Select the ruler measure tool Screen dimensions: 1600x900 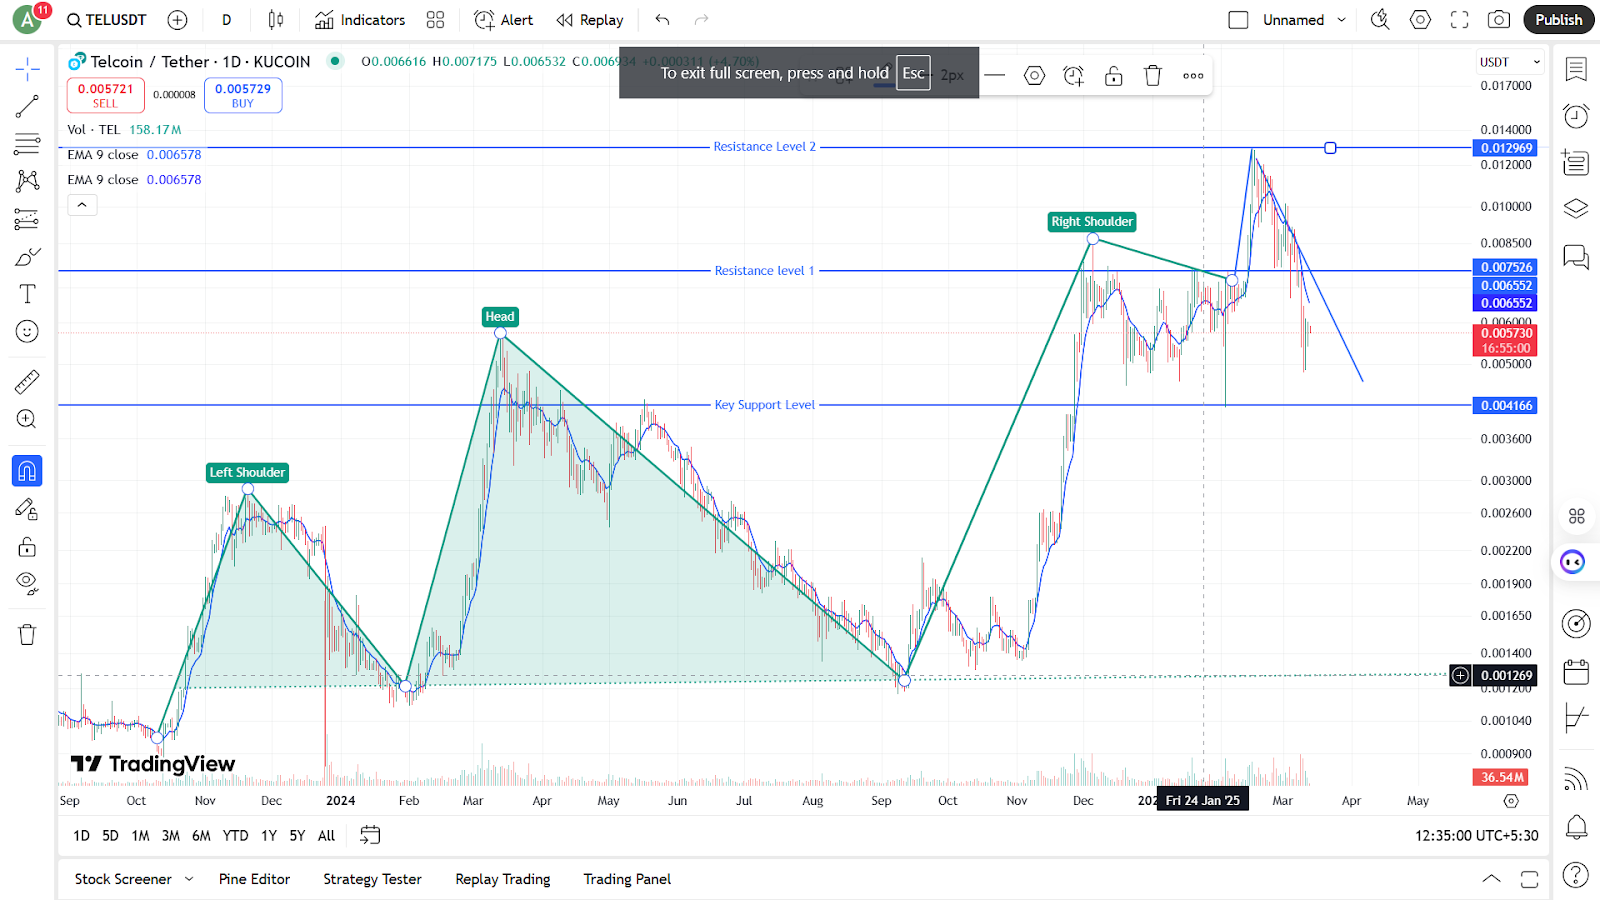click(x=27, y=382)
